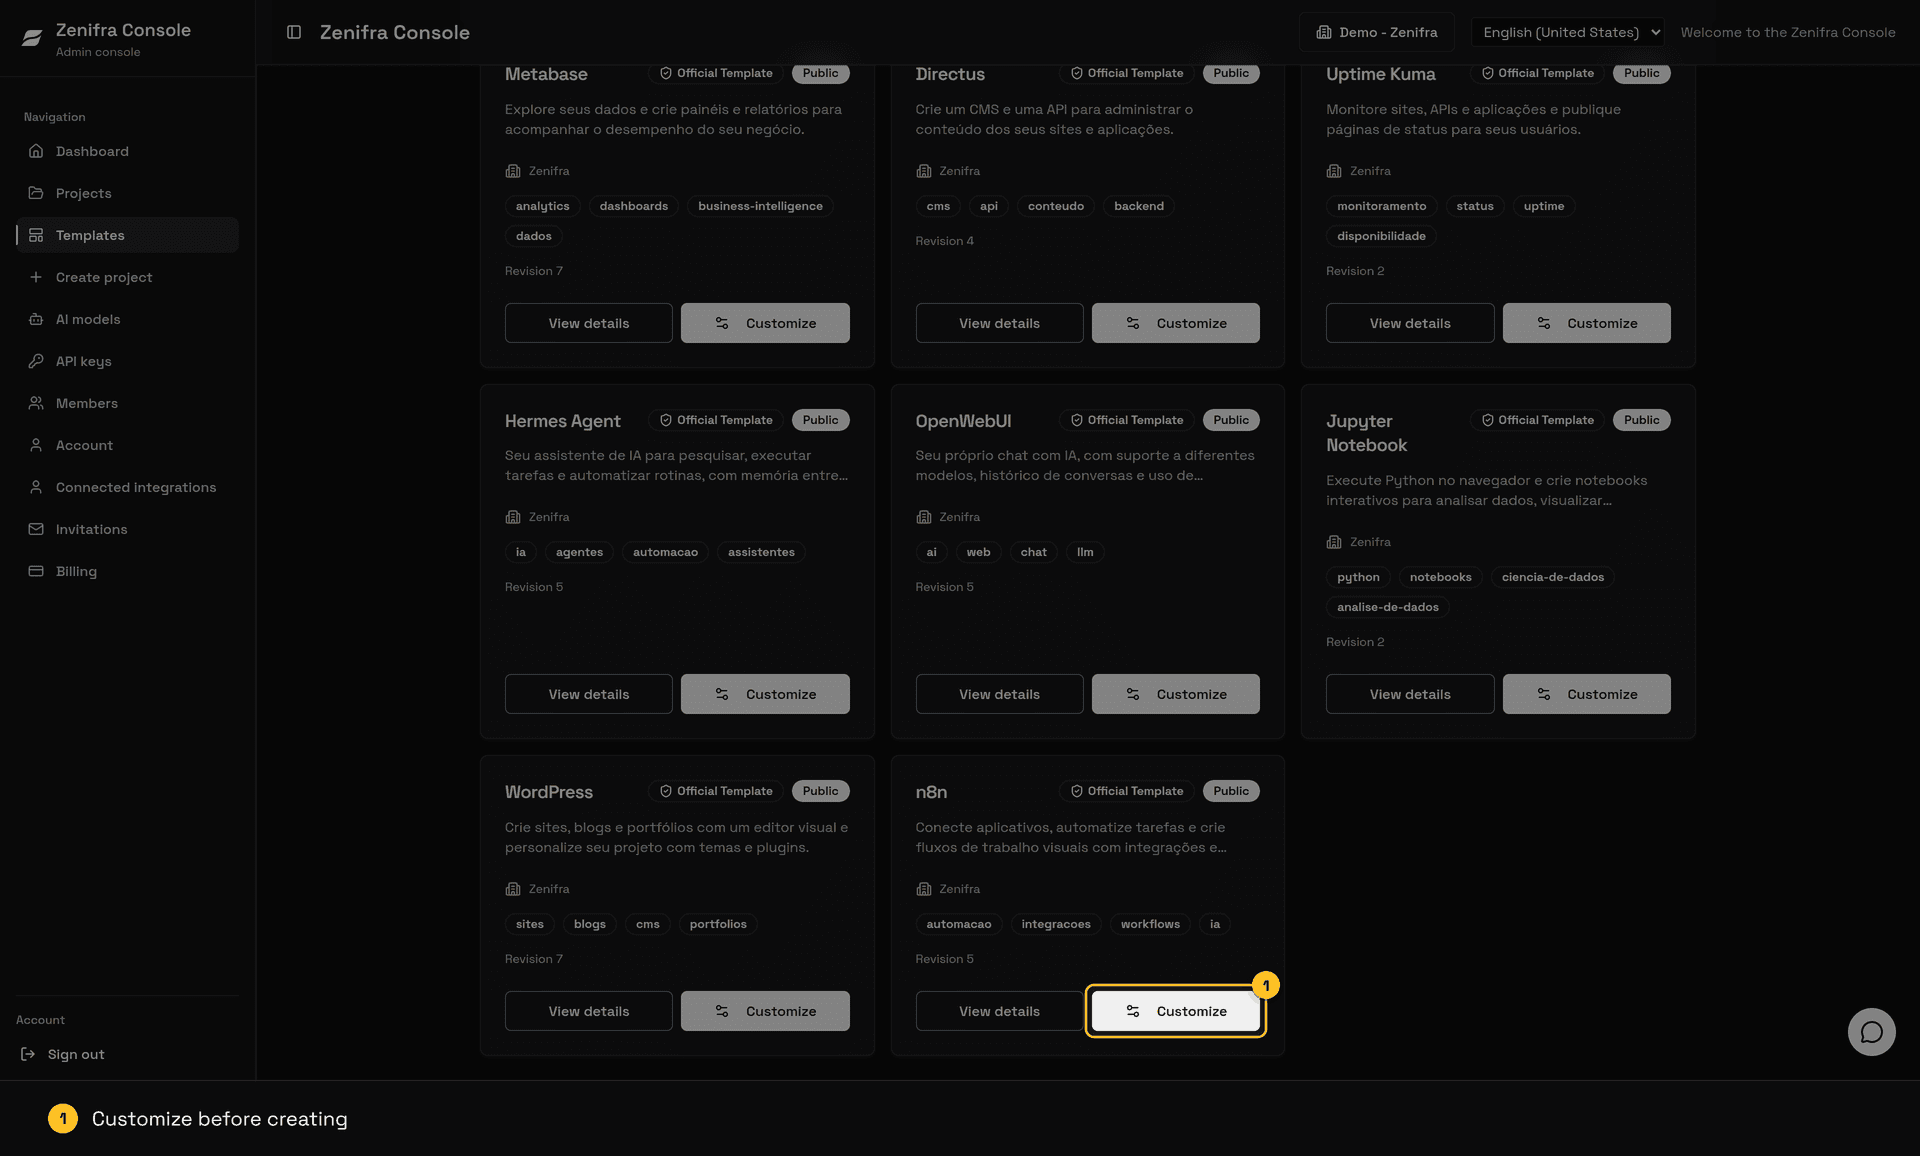Click the Sign out arrow icon
This screenshot has width=1920, height=1156.
(28, 1054)
